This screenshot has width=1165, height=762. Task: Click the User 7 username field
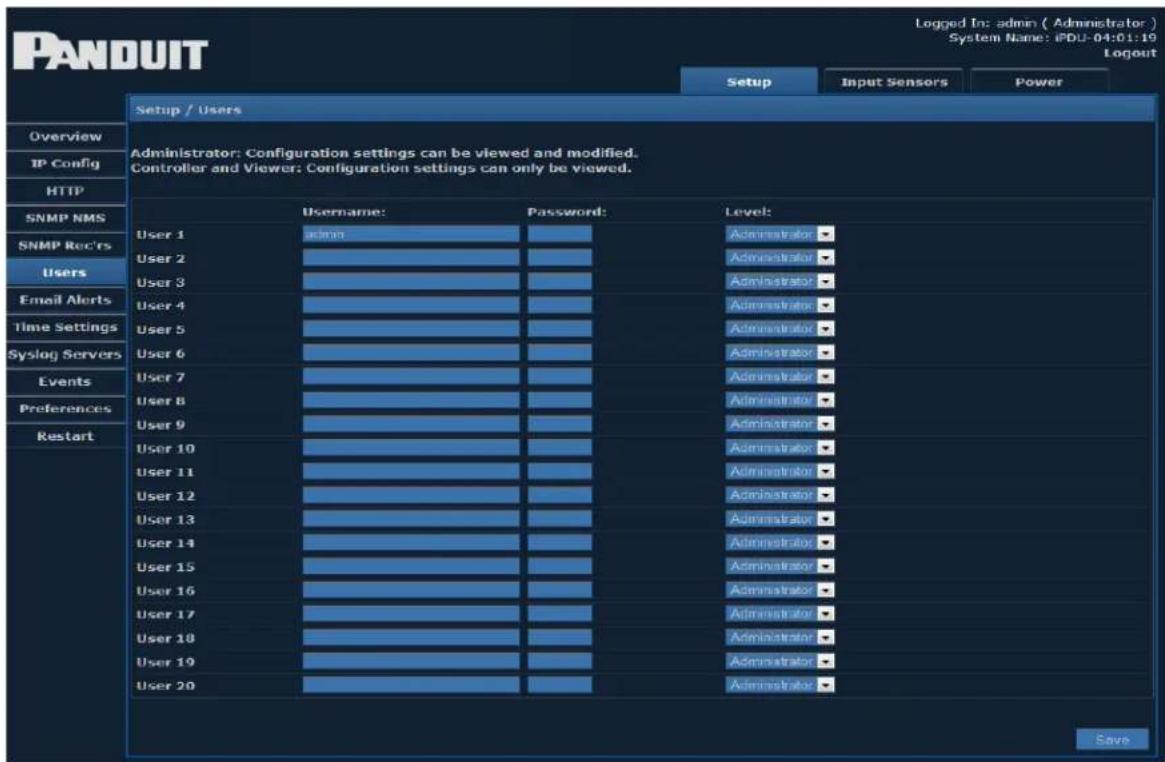411,377
